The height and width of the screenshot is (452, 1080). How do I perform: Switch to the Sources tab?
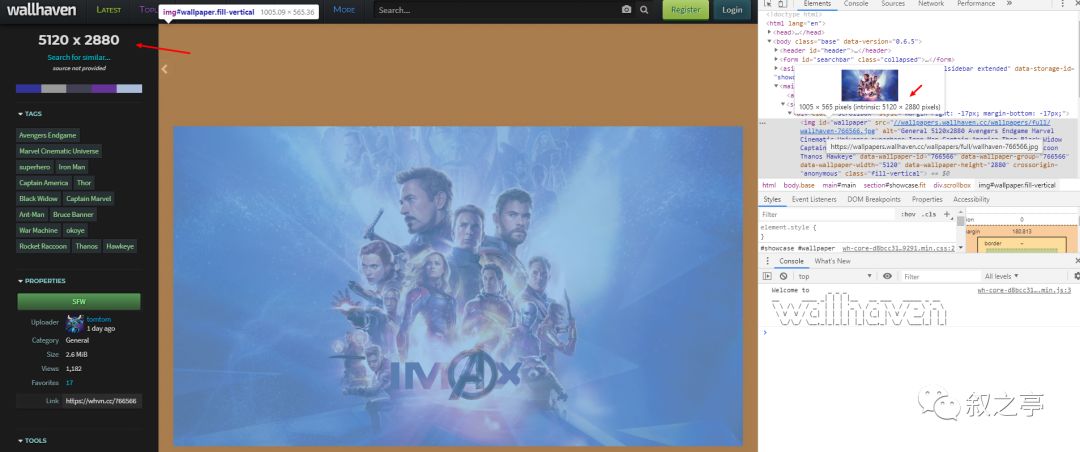[893, 4]
